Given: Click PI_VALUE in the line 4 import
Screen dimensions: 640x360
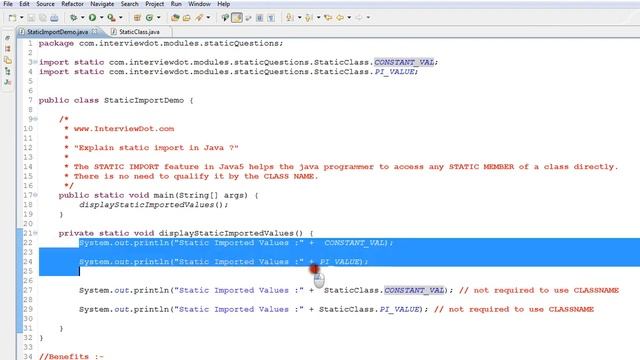Looking at the screenshot, I should pyautogui.click(x=395, y=71).
